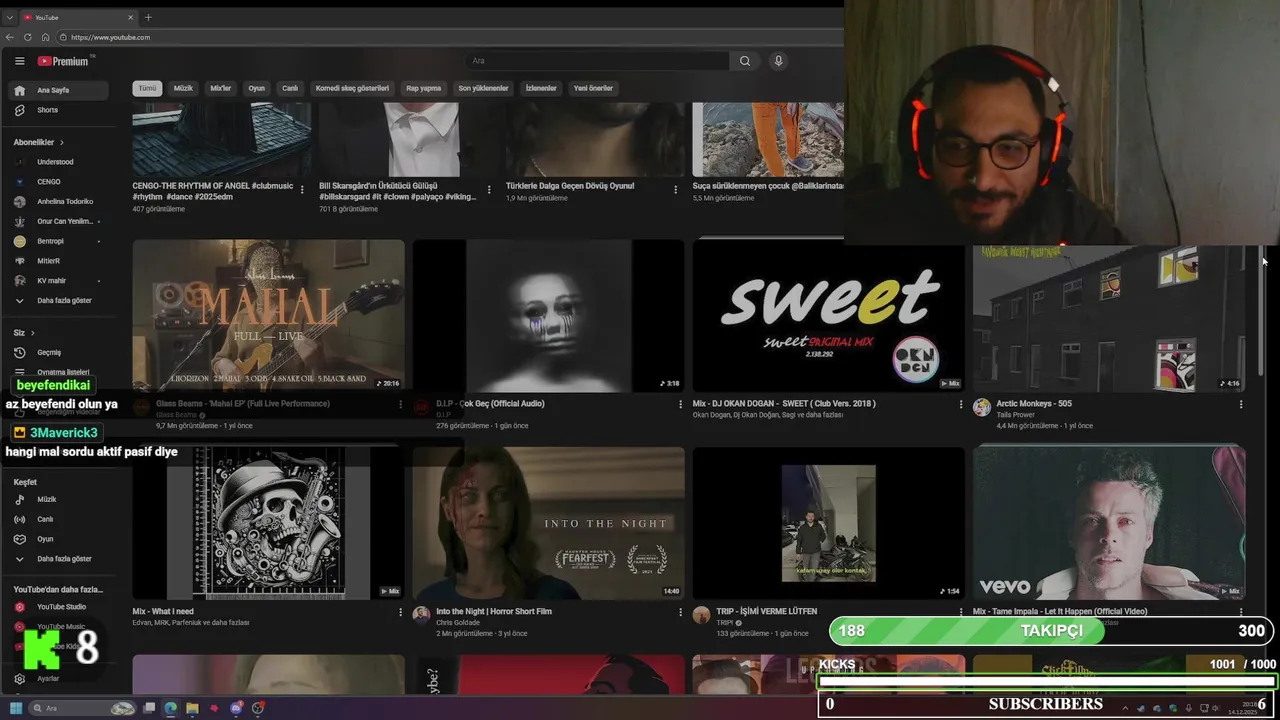
Task: Select the Canlı filter chip
Action: (x=290, y=88)
